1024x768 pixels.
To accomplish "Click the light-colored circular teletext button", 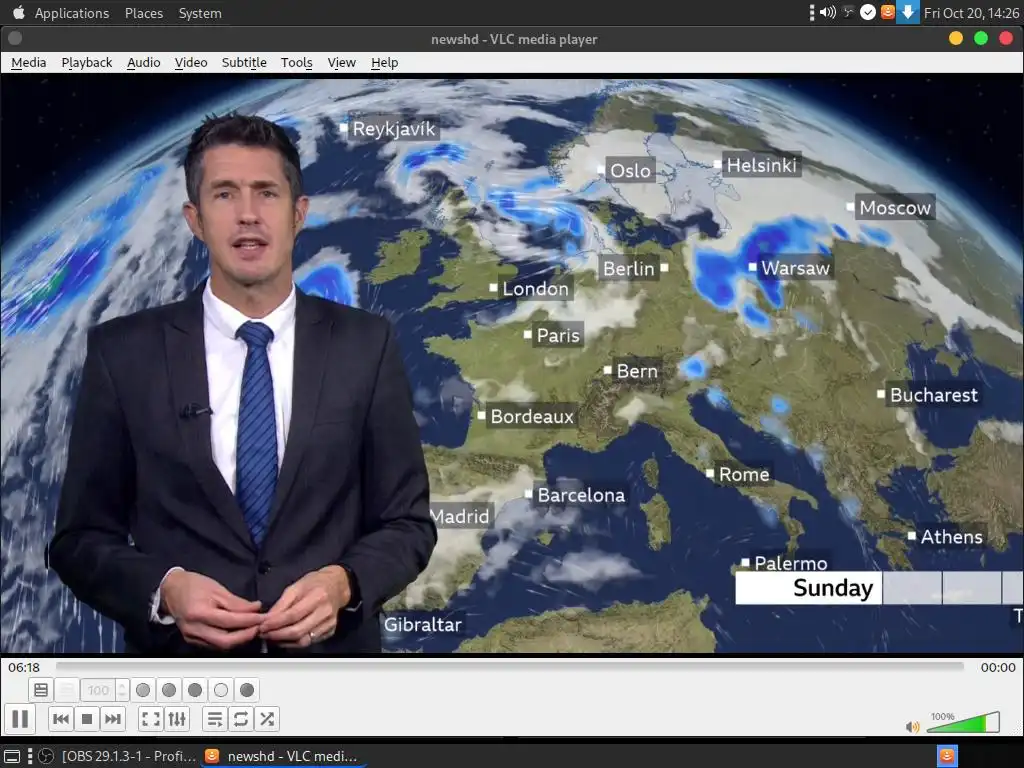I will (x=221, y=690).
